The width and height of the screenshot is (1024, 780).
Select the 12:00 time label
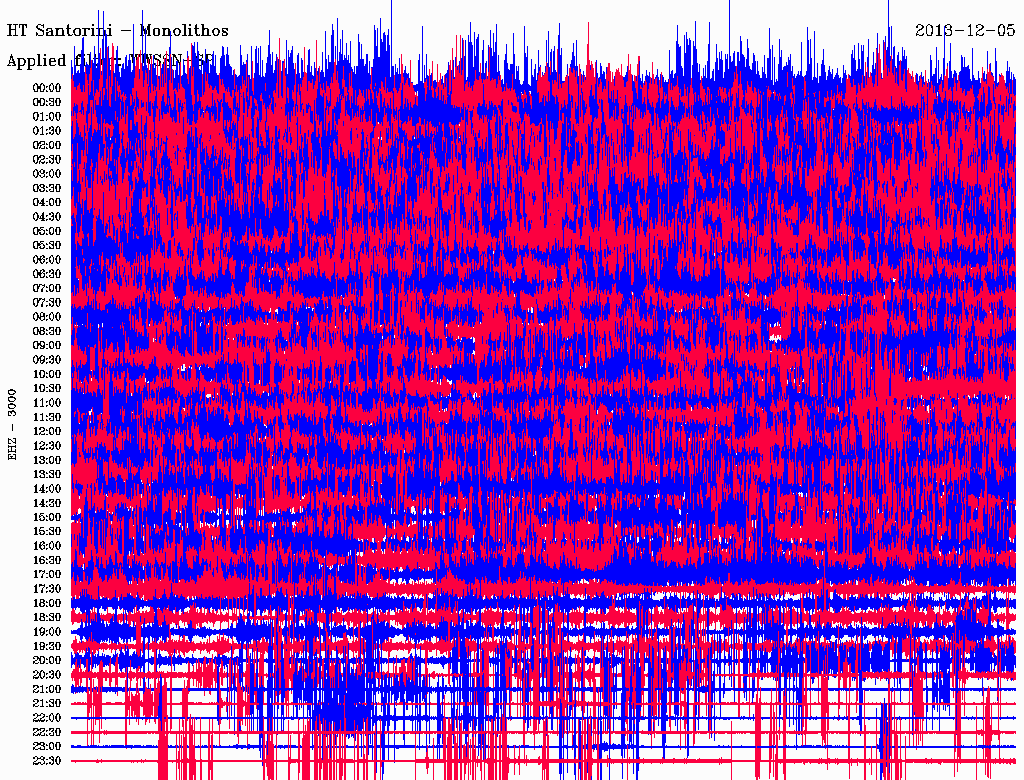pyautogui.click(x=47, y=432)
